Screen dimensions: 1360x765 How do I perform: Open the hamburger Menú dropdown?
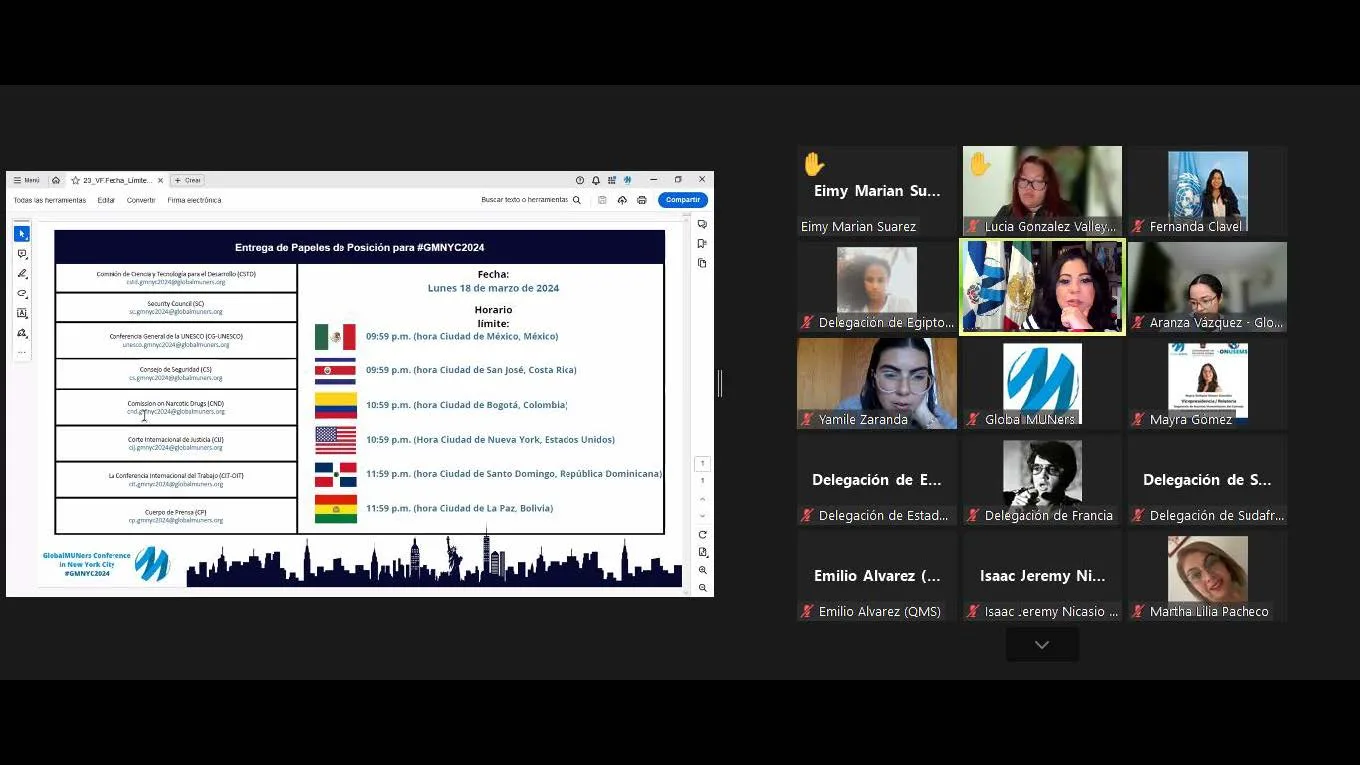point(27,181)
